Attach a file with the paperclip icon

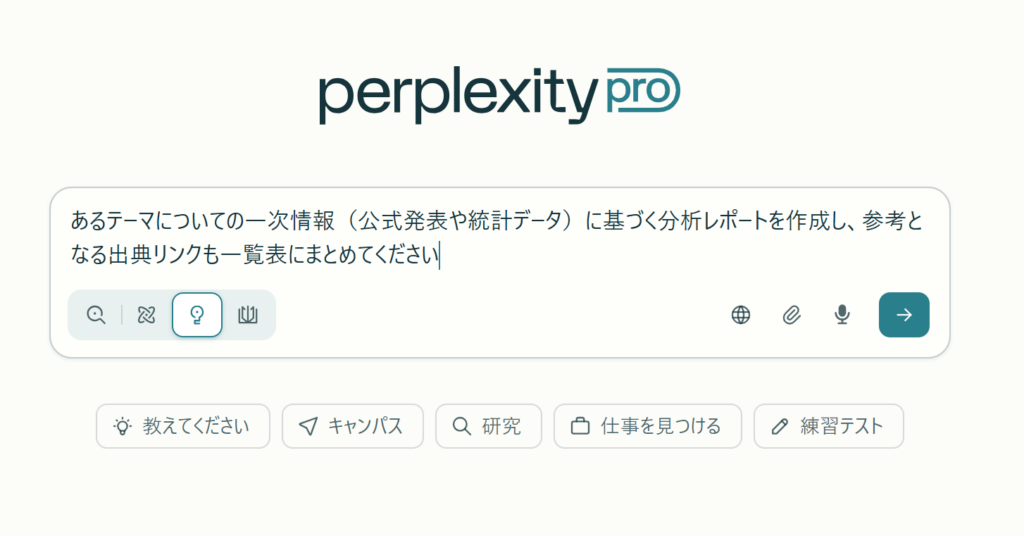[792, 315]
